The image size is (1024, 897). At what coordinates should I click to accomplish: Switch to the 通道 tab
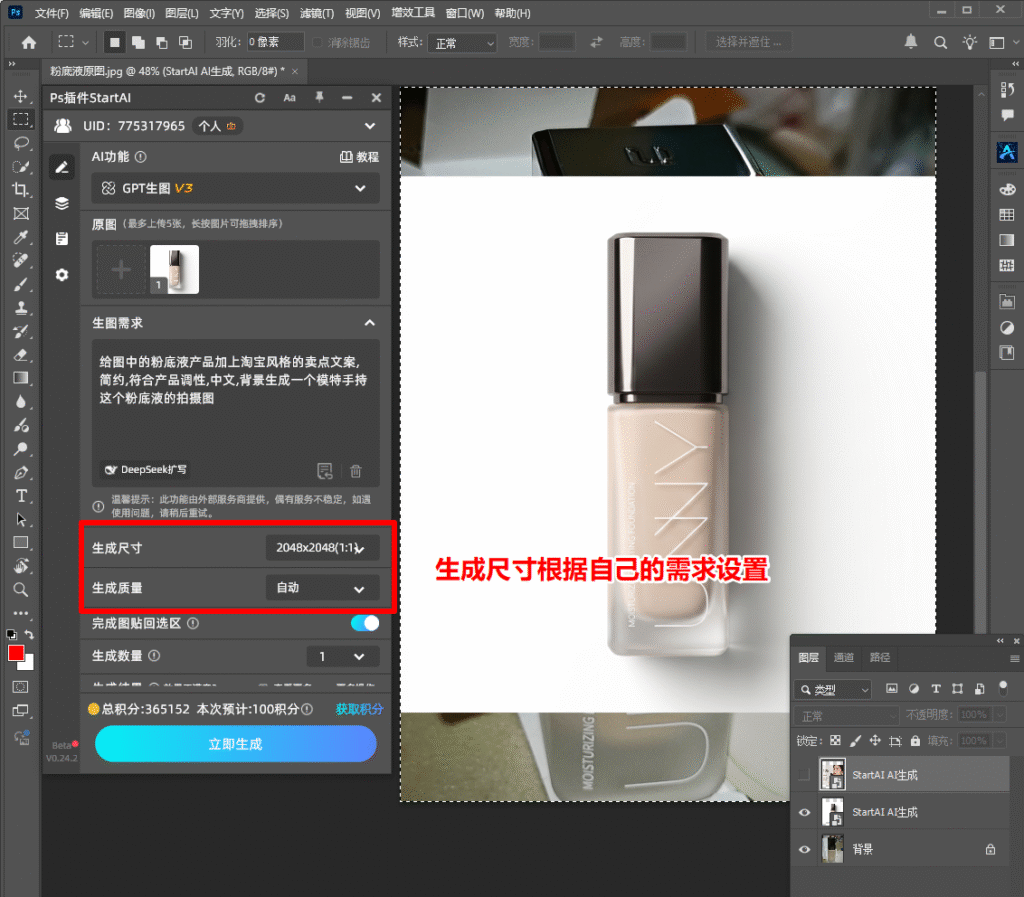844,657
